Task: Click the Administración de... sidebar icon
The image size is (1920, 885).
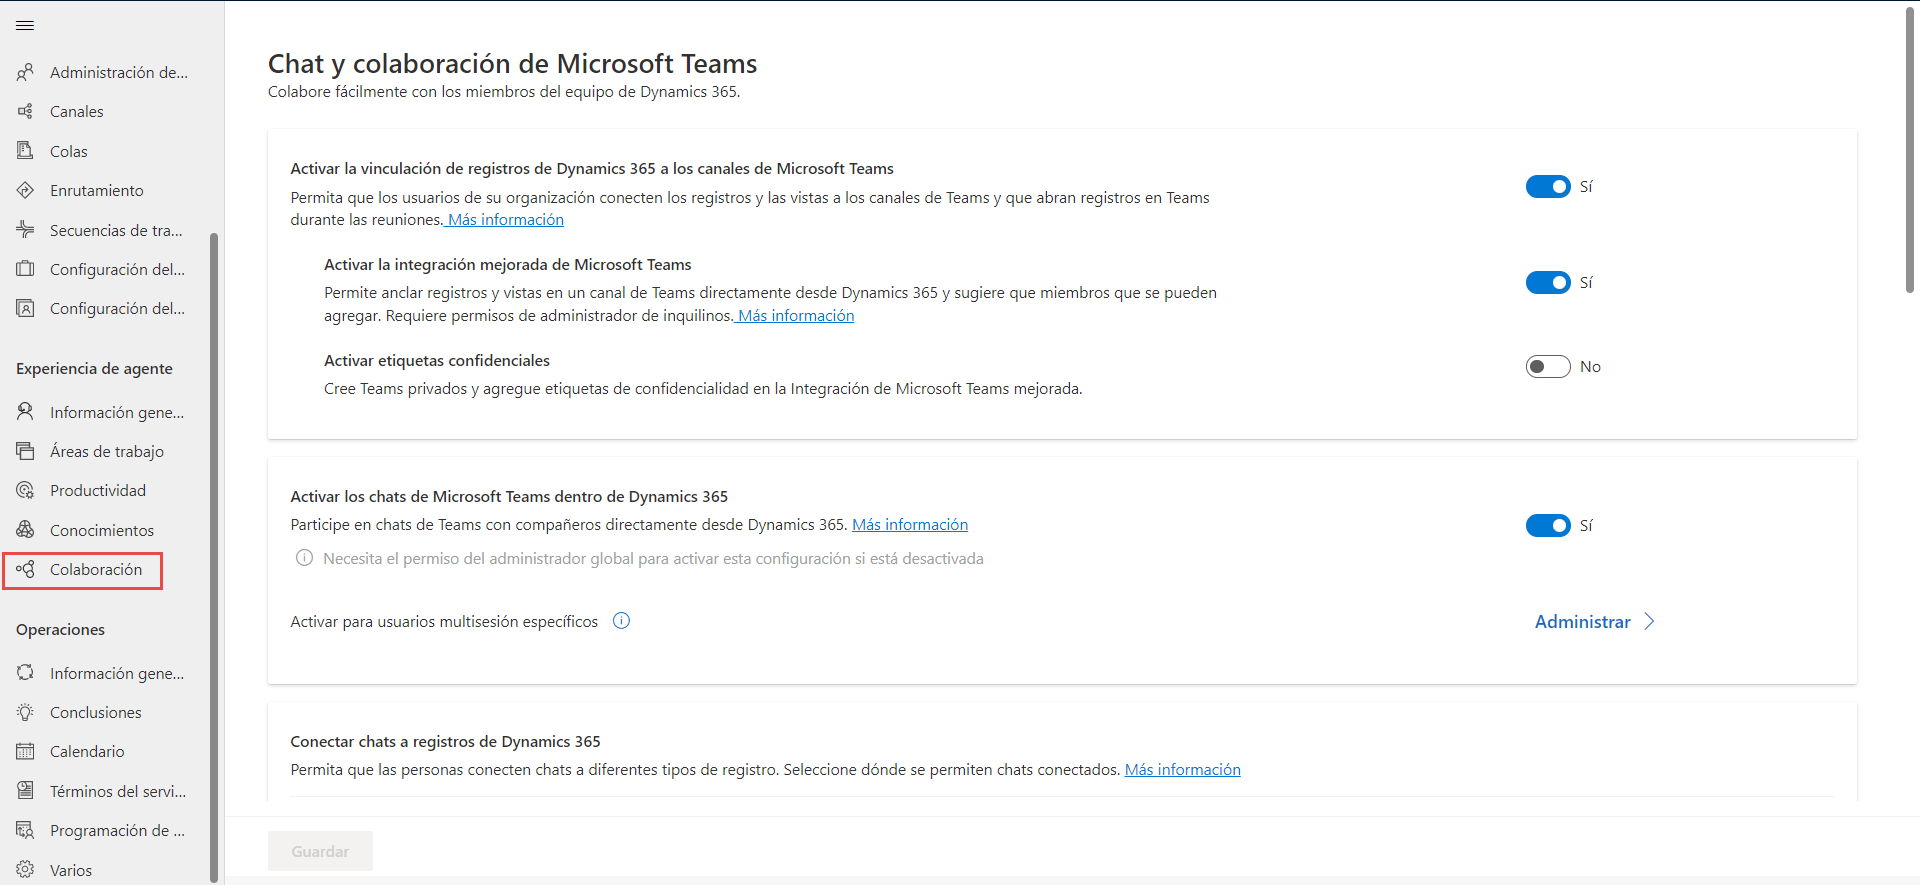Action: (25, 72)
